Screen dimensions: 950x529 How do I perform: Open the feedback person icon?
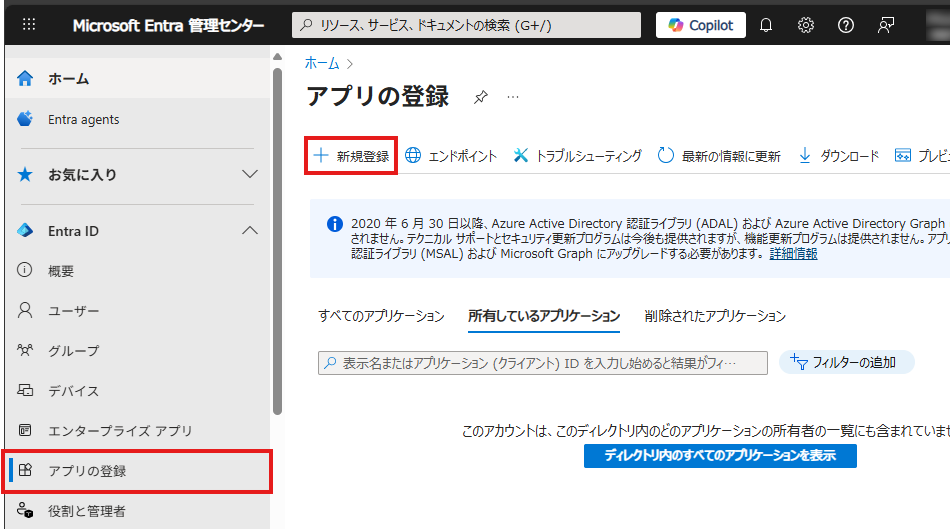885,25
